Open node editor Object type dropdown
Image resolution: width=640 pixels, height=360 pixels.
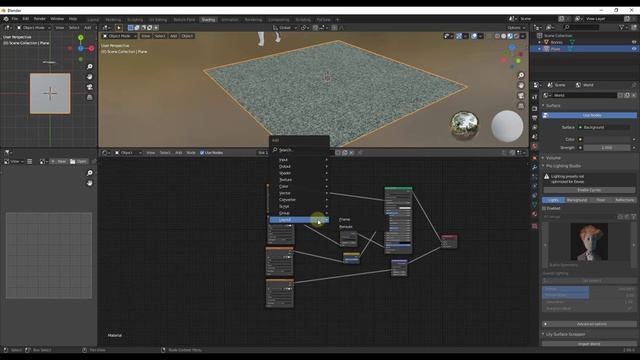tap(127, 153)
